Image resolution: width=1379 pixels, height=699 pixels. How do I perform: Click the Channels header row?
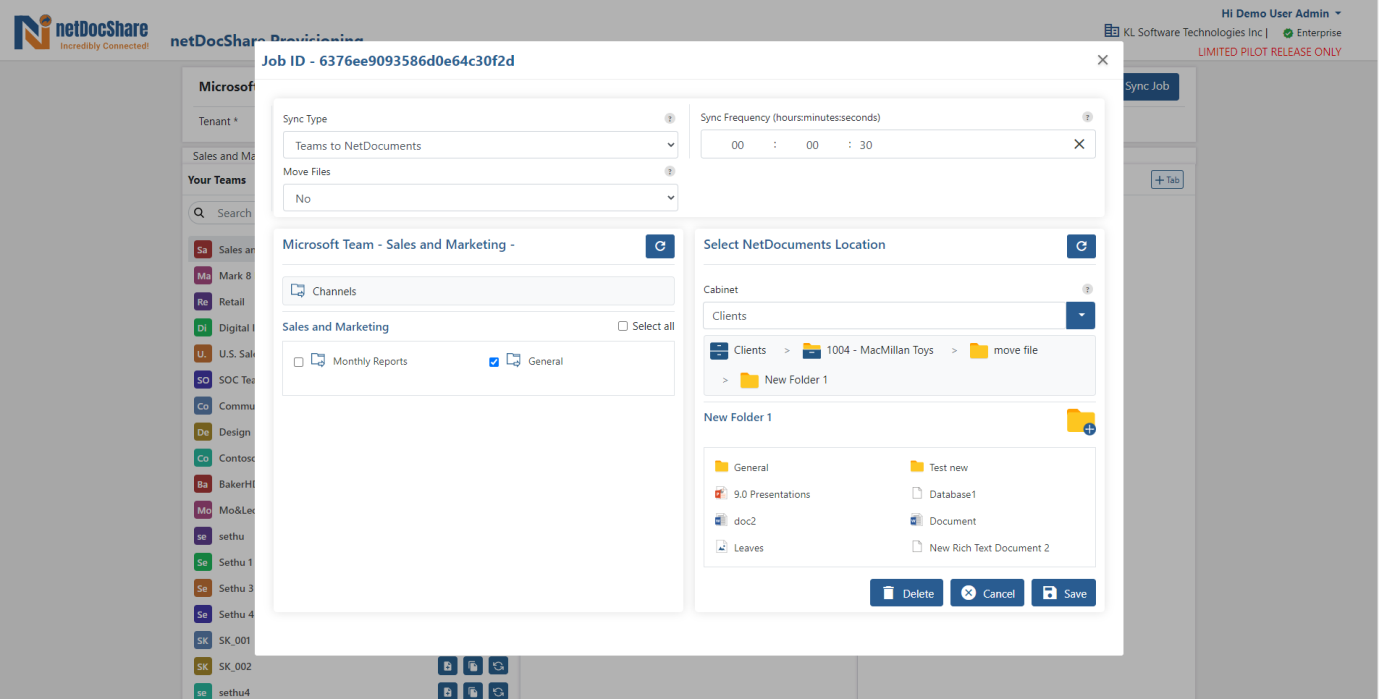pos(478,291)
